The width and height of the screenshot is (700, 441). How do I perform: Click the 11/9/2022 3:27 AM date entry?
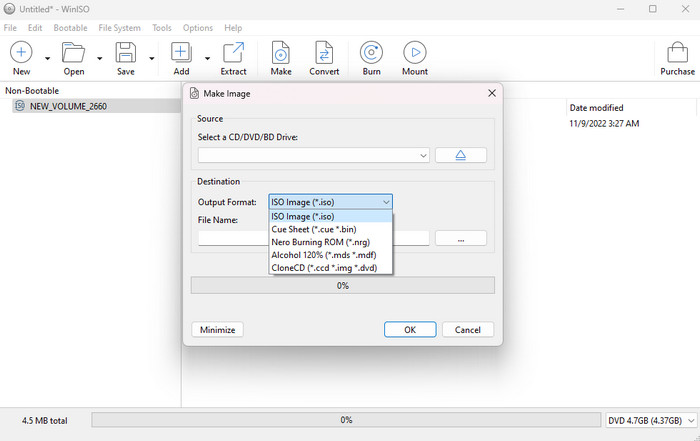click(x=604, y=124)
